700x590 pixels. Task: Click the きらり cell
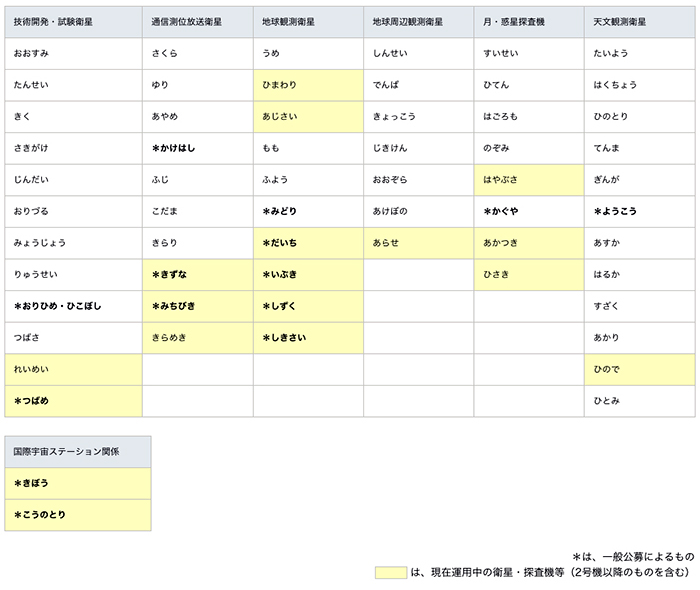point(198,244)
